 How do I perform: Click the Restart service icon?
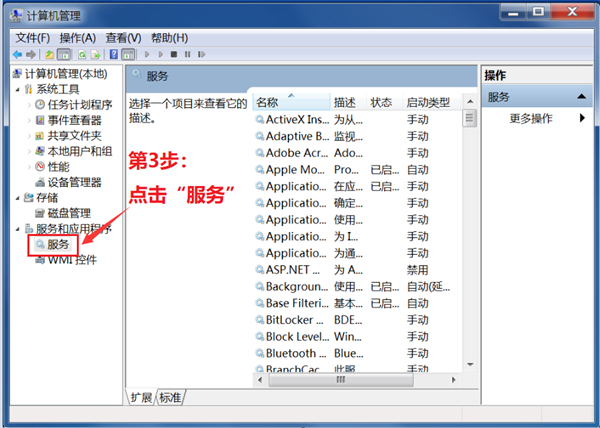pyautogui.click(x=201, y=54)
